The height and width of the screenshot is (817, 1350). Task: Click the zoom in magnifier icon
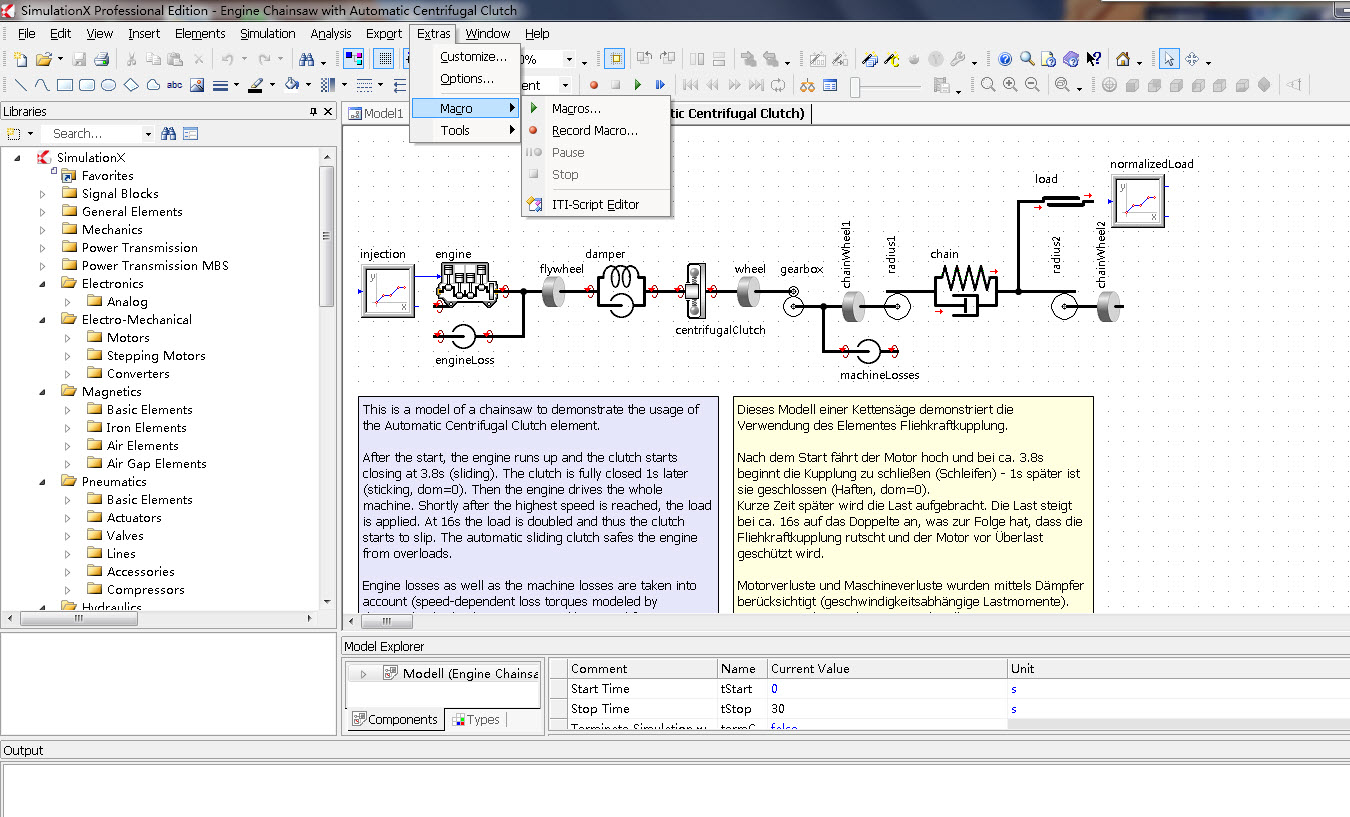[1010, 85]
